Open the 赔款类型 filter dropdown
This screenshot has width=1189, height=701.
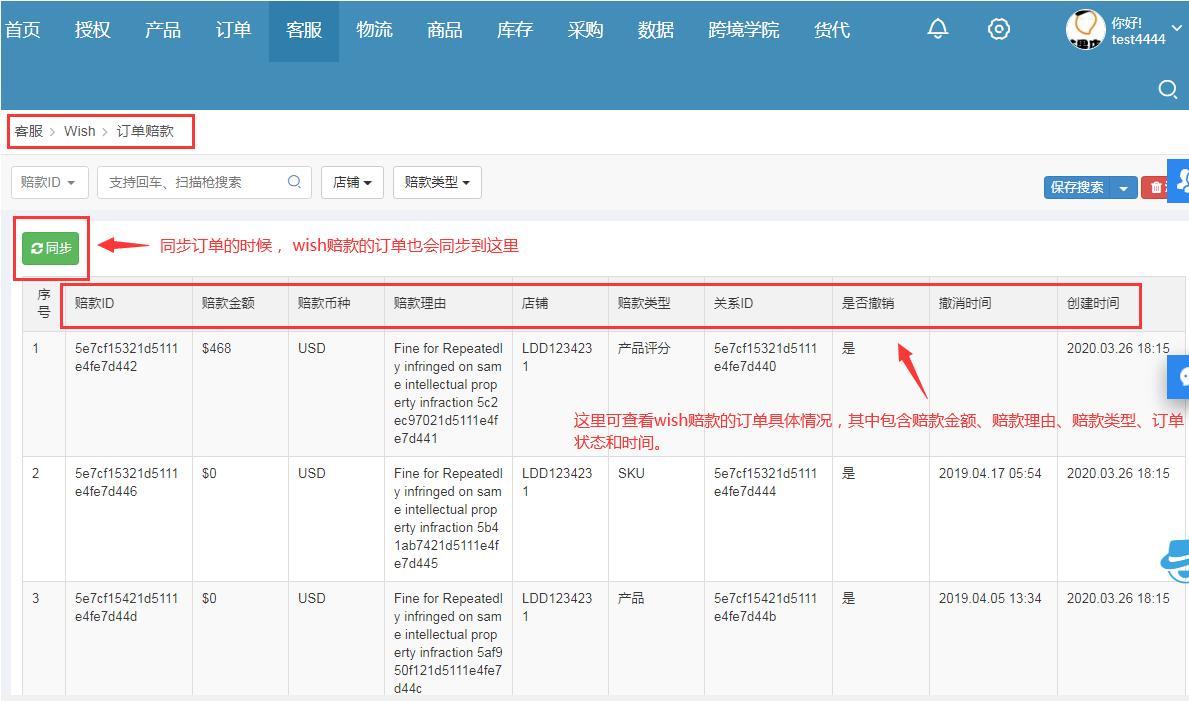[x=438, y=183]
